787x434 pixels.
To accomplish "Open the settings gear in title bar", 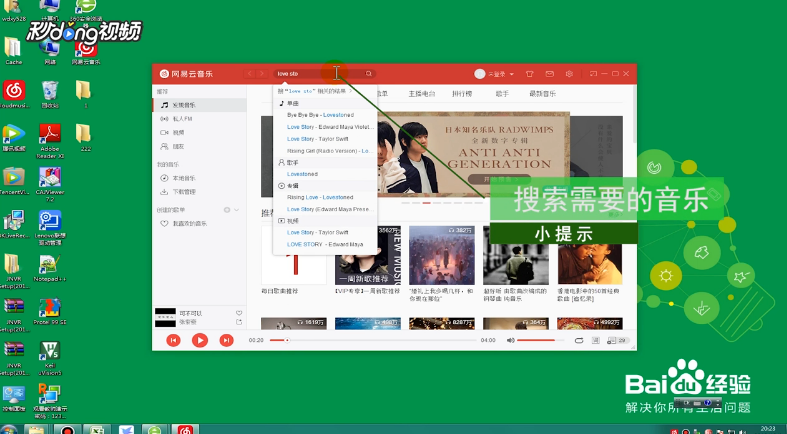I will (x=569, y=74).
